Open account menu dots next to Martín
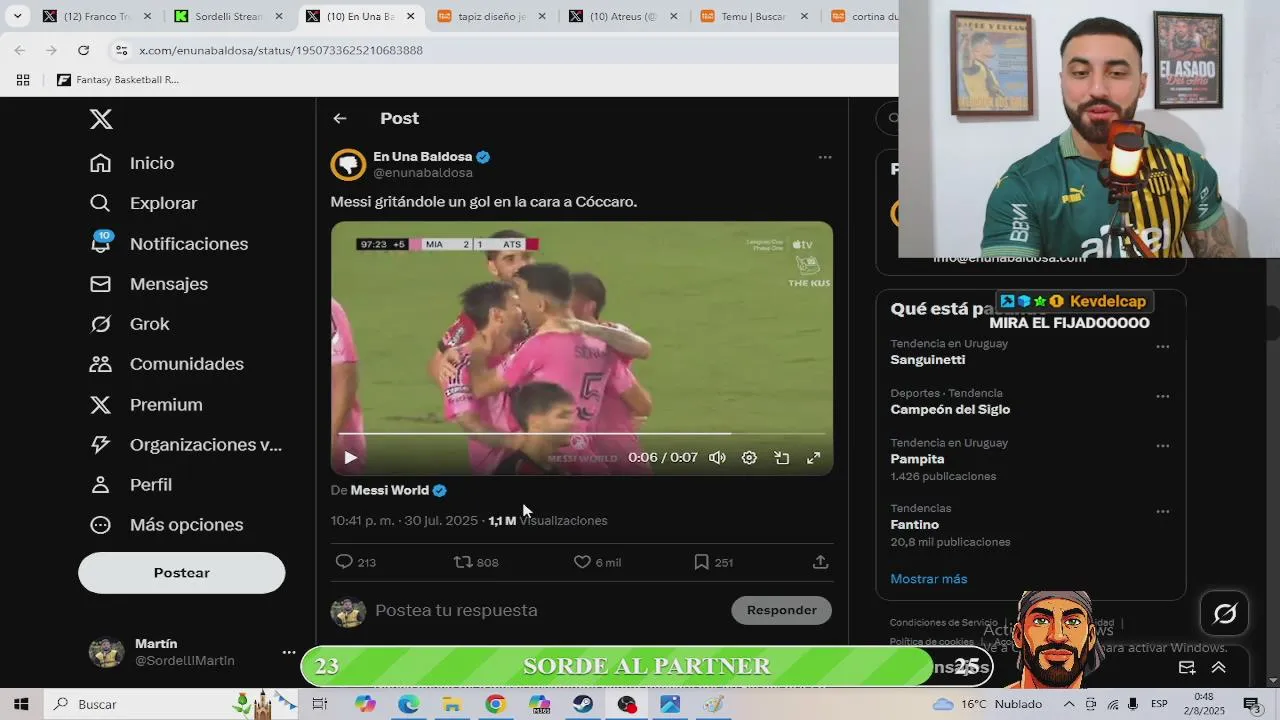 click(x=289, y=652)
